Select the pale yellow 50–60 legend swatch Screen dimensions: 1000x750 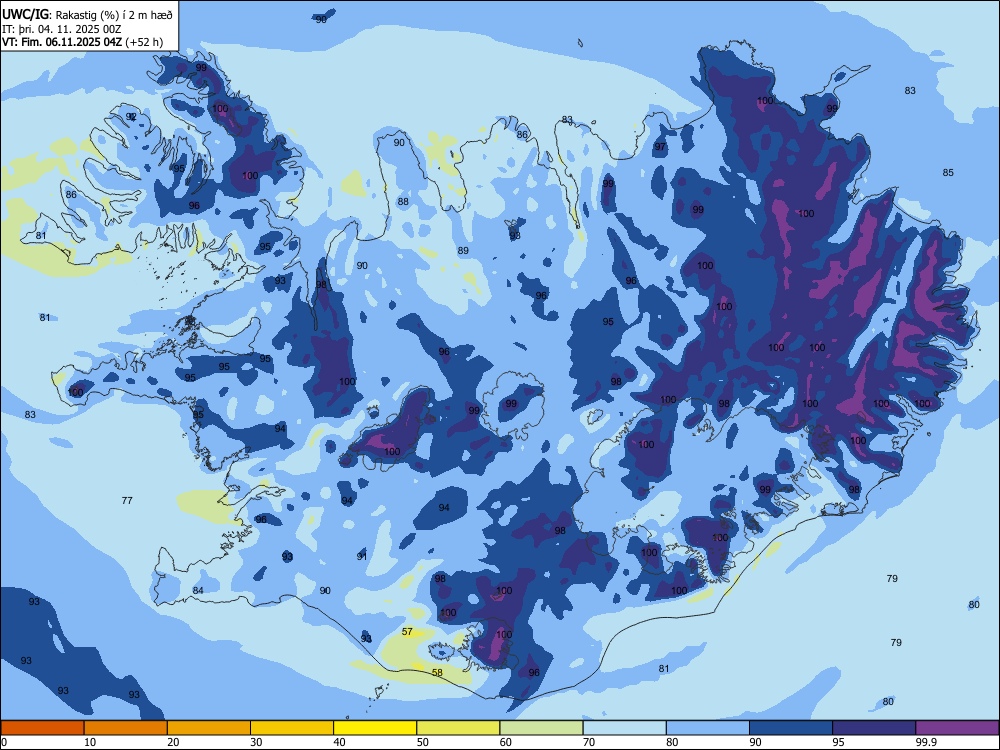pos(458,728)
